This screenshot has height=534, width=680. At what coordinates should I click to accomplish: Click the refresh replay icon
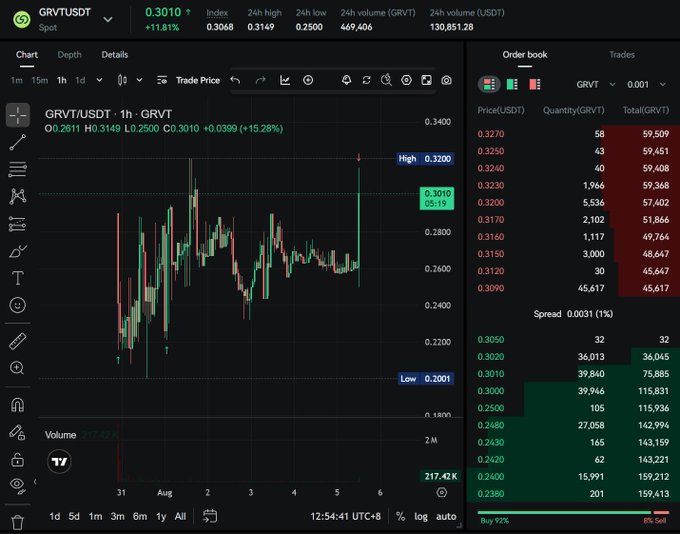point(366,80)
